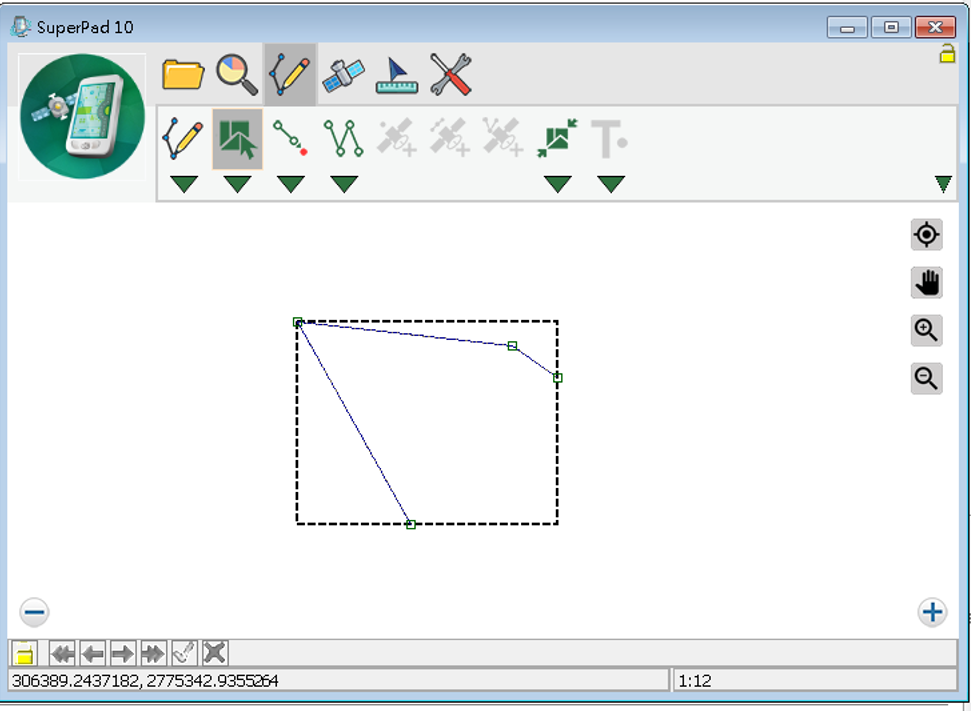
Task: Click the round plus zoom button
Action: (932, 613)
